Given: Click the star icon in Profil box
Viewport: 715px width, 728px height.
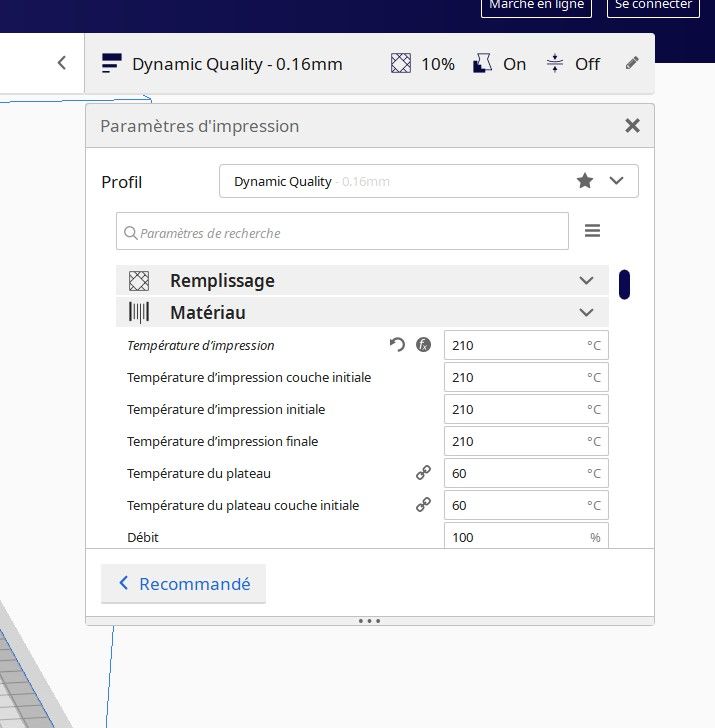Looking at the screenshot, I should pos(585,181).
